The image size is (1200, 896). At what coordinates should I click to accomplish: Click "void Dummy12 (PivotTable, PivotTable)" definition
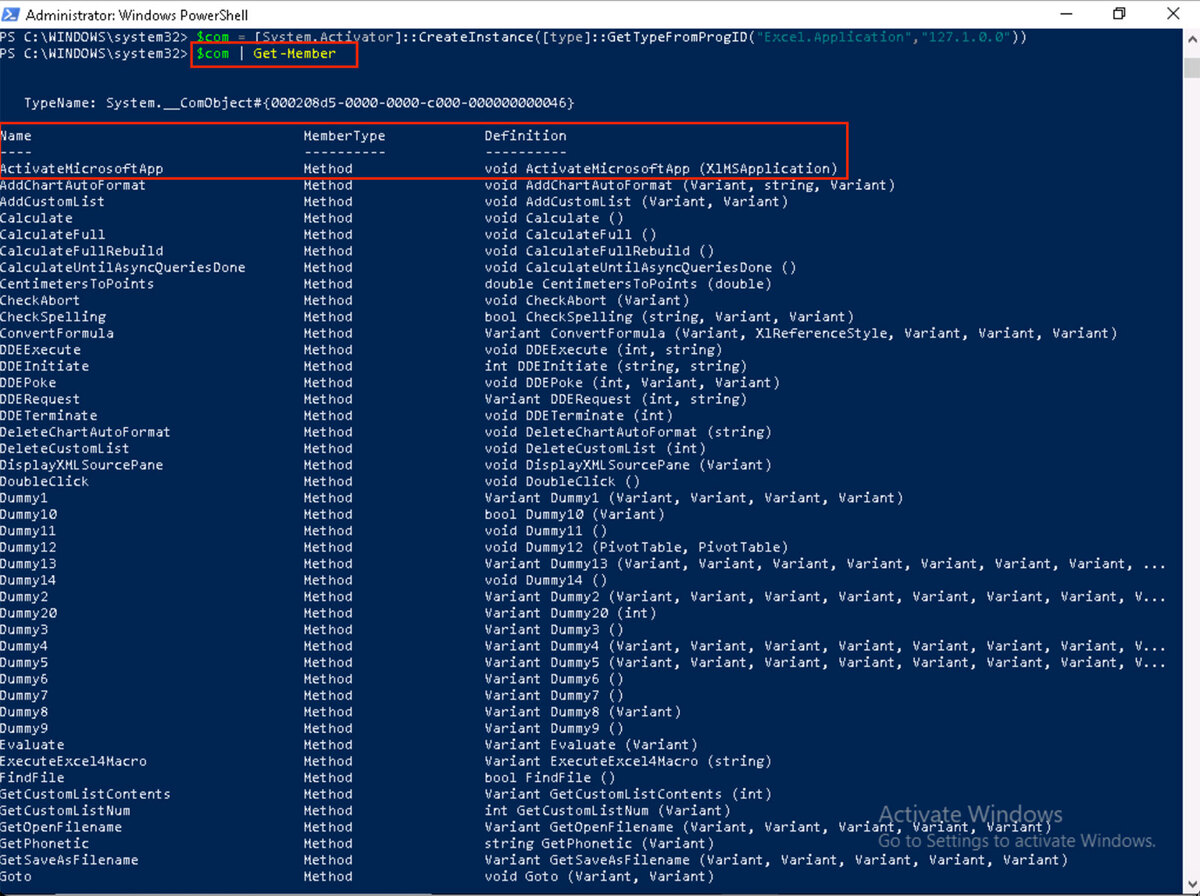pos(636,547)
